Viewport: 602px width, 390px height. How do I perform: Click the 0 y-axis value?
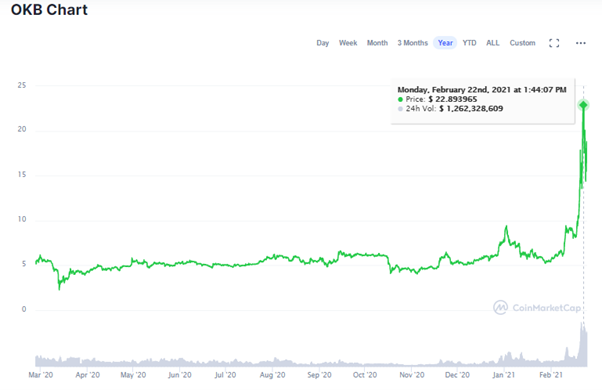(24, 309)
